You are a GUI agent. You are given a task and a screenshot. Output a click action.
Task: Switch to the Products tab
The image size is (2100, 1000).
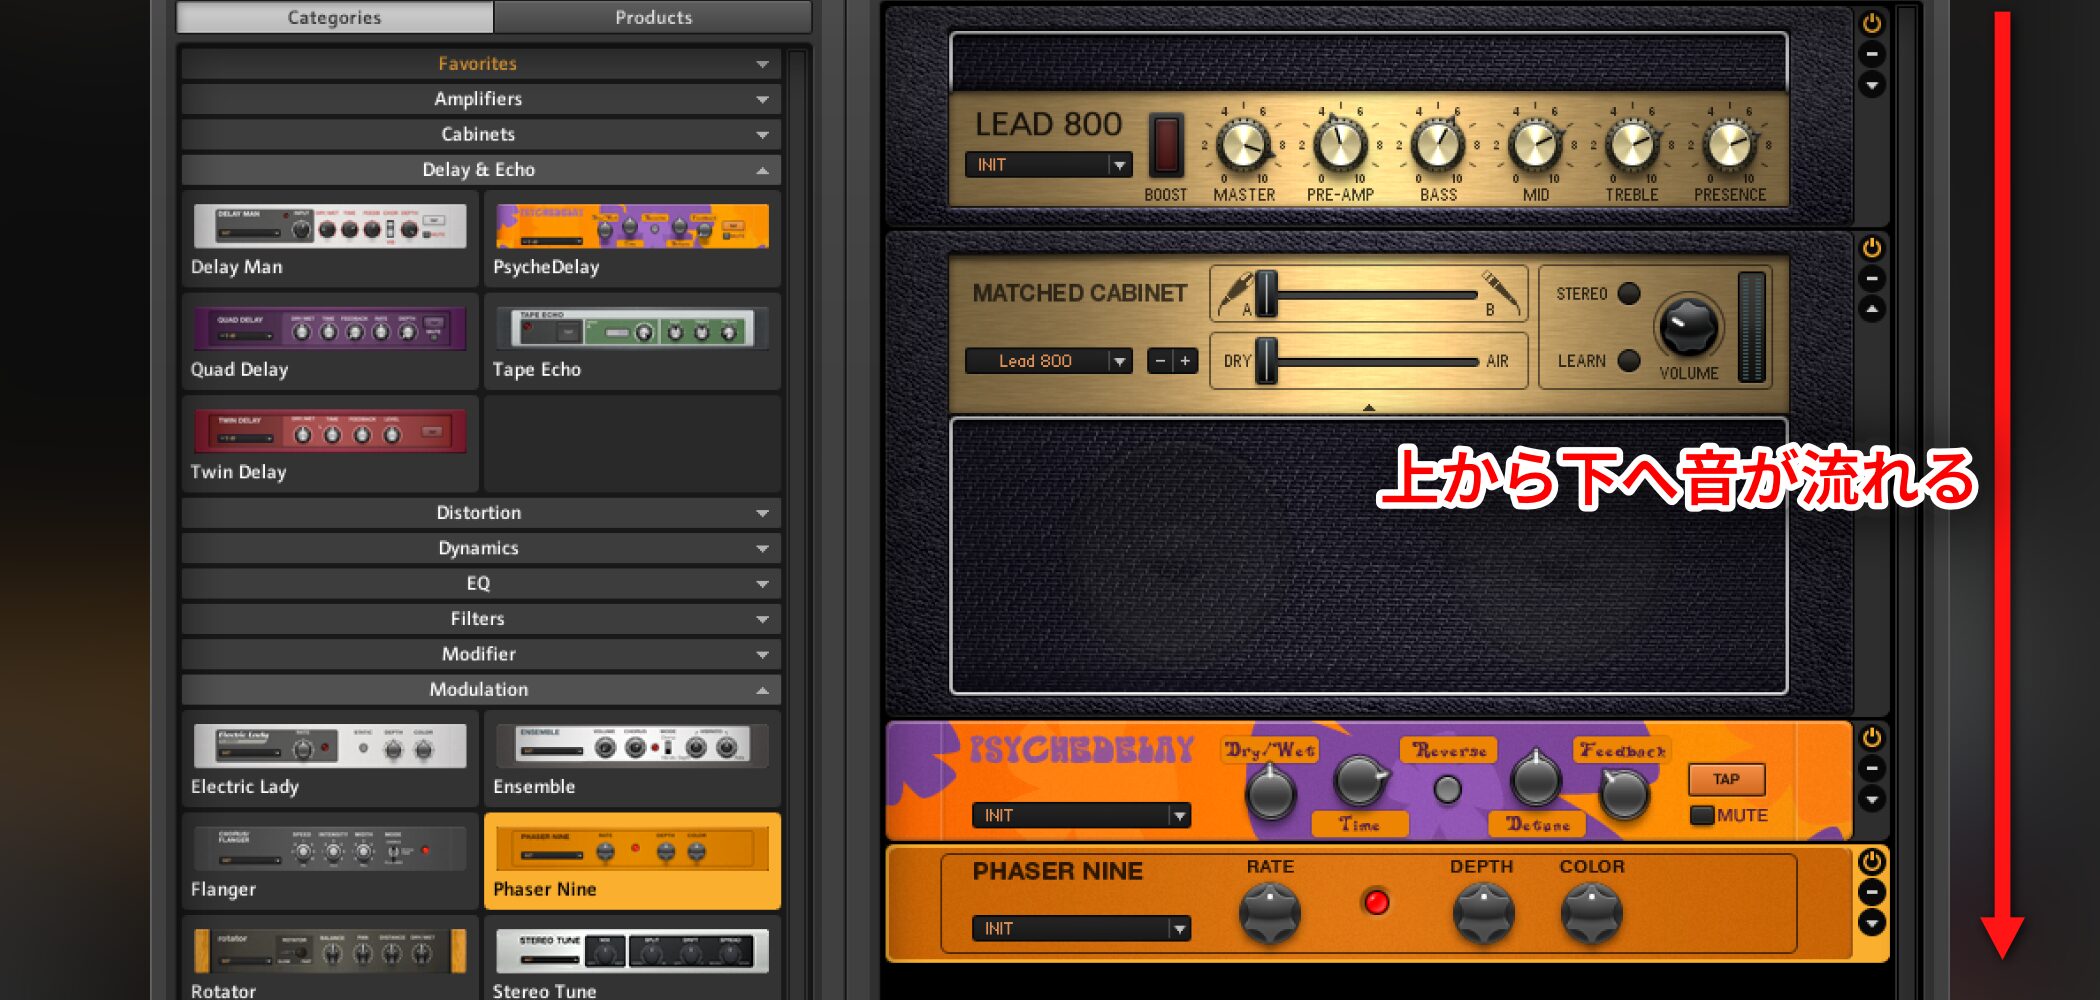pyautogui.click(x=653, y=17)
